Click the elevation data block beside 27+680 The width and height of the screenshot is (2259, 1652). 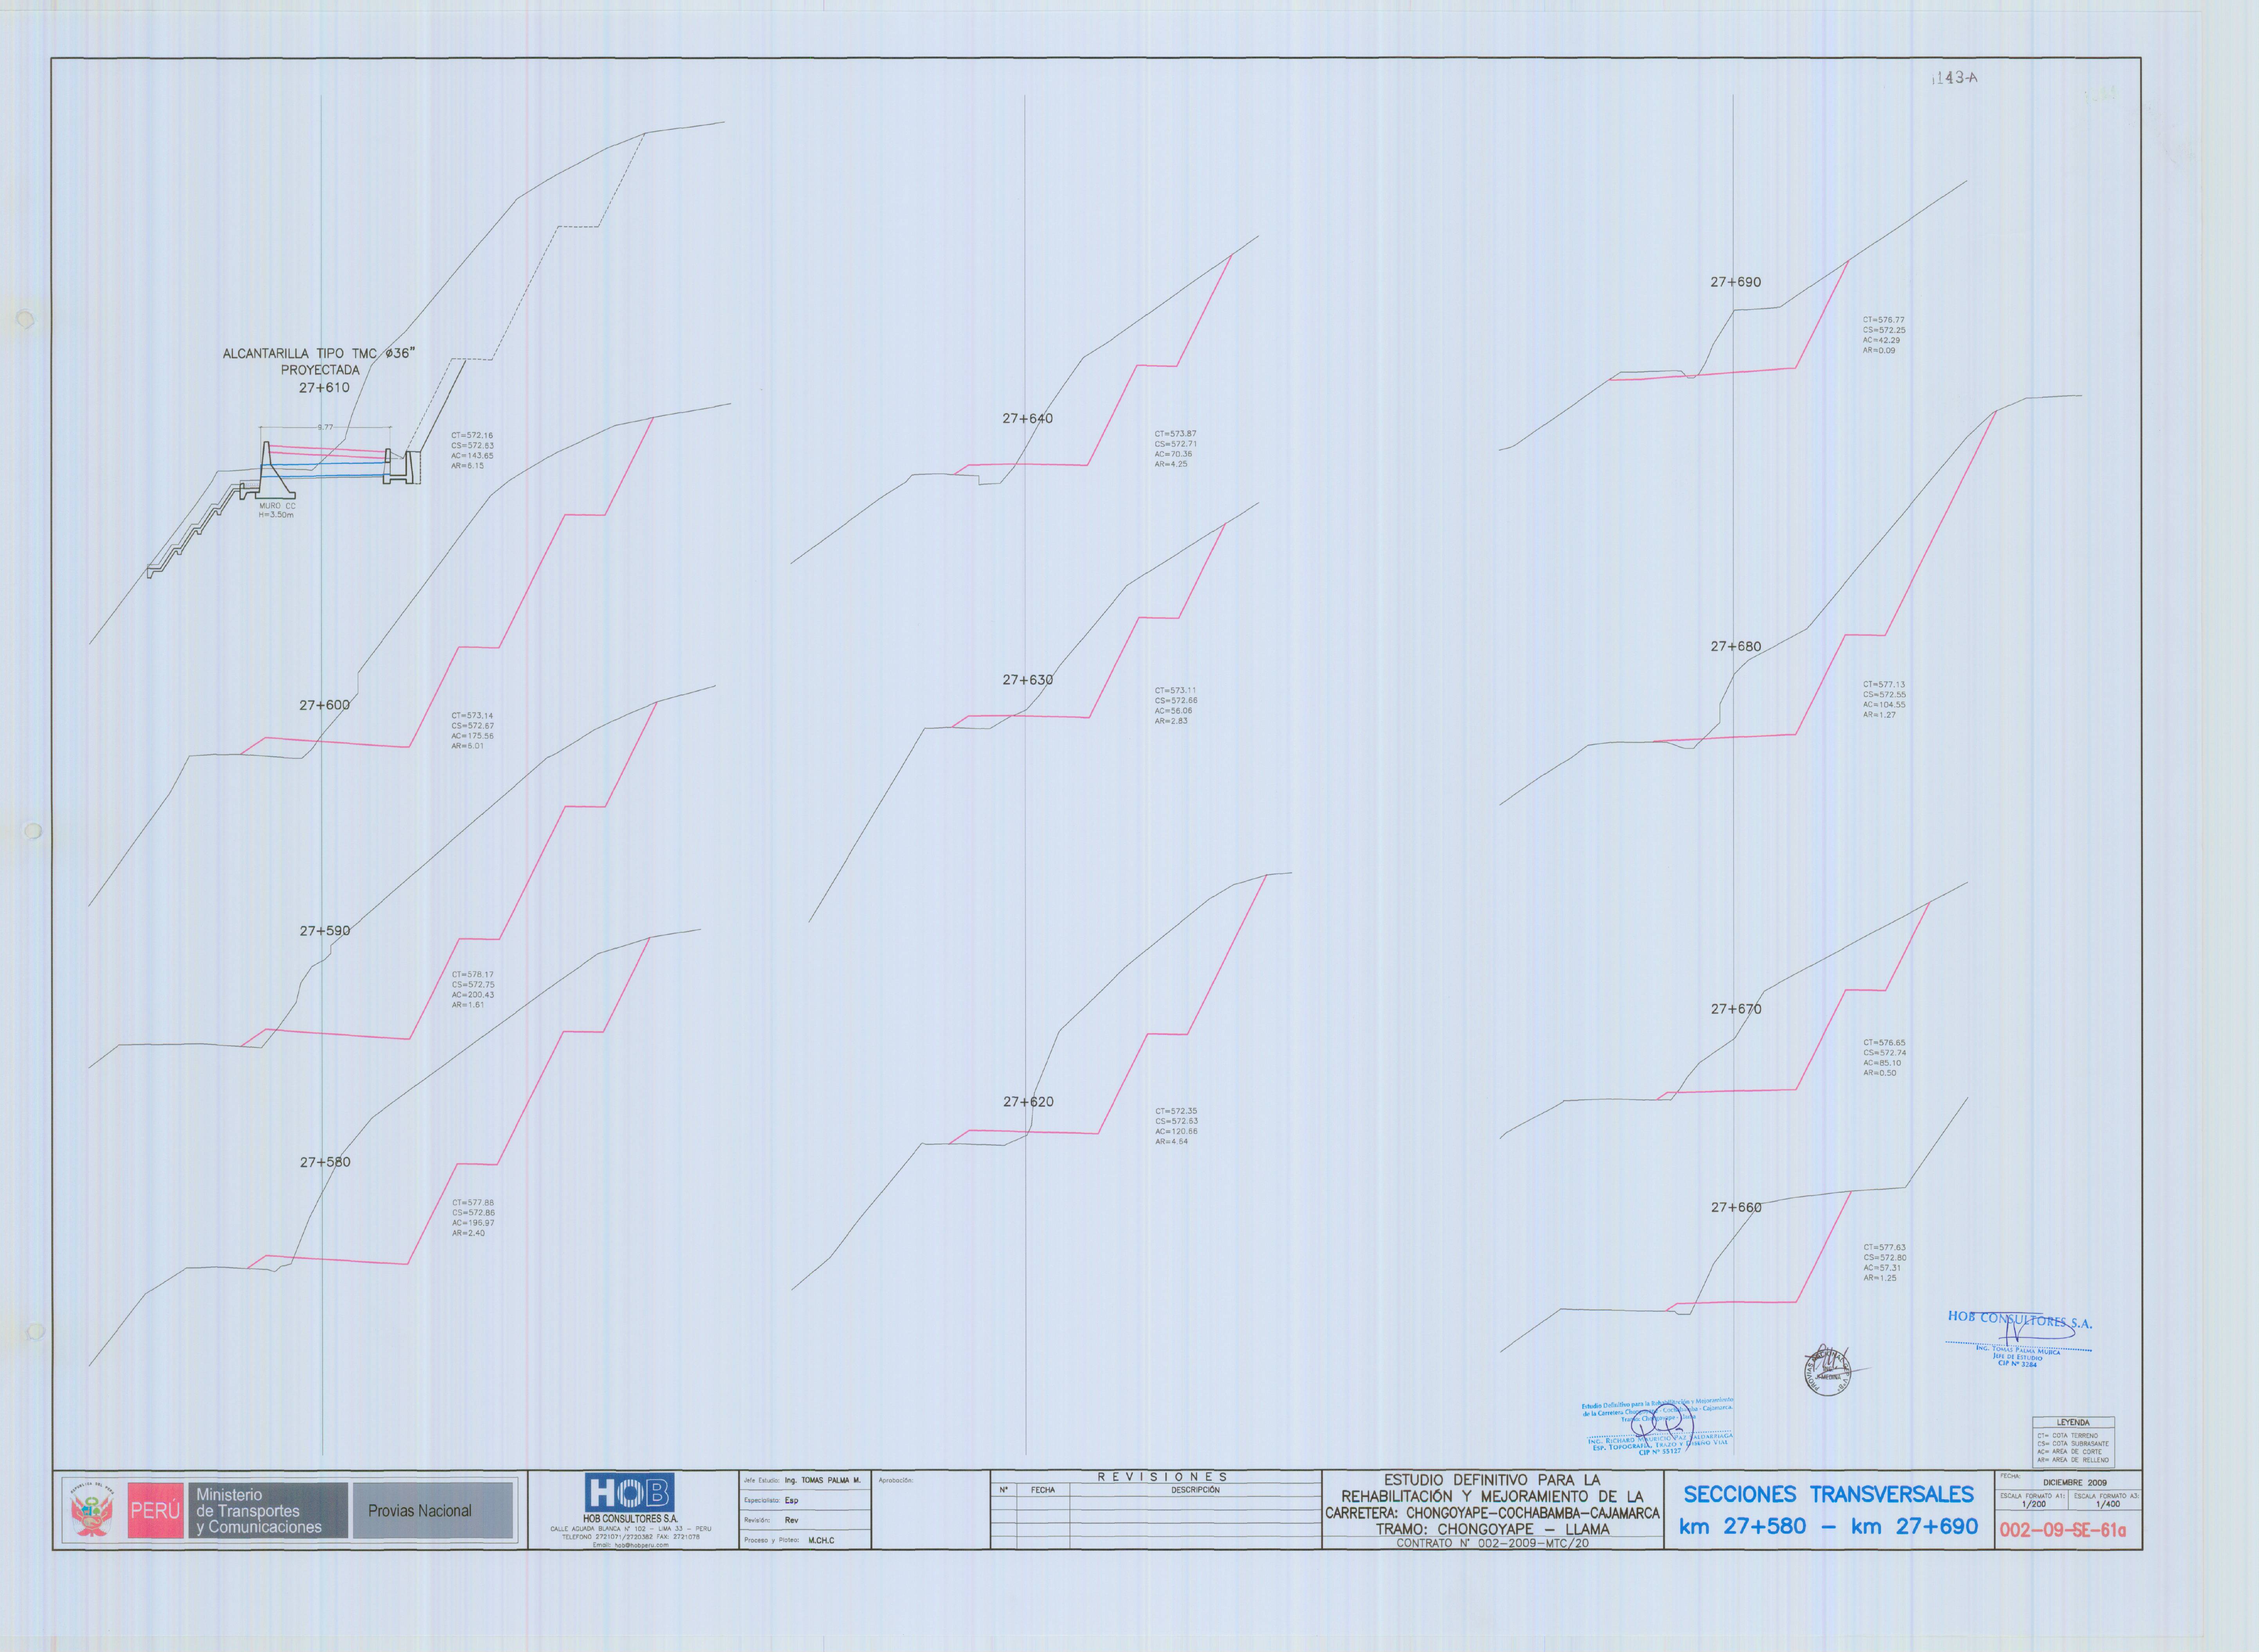[x=1884, y=700]
